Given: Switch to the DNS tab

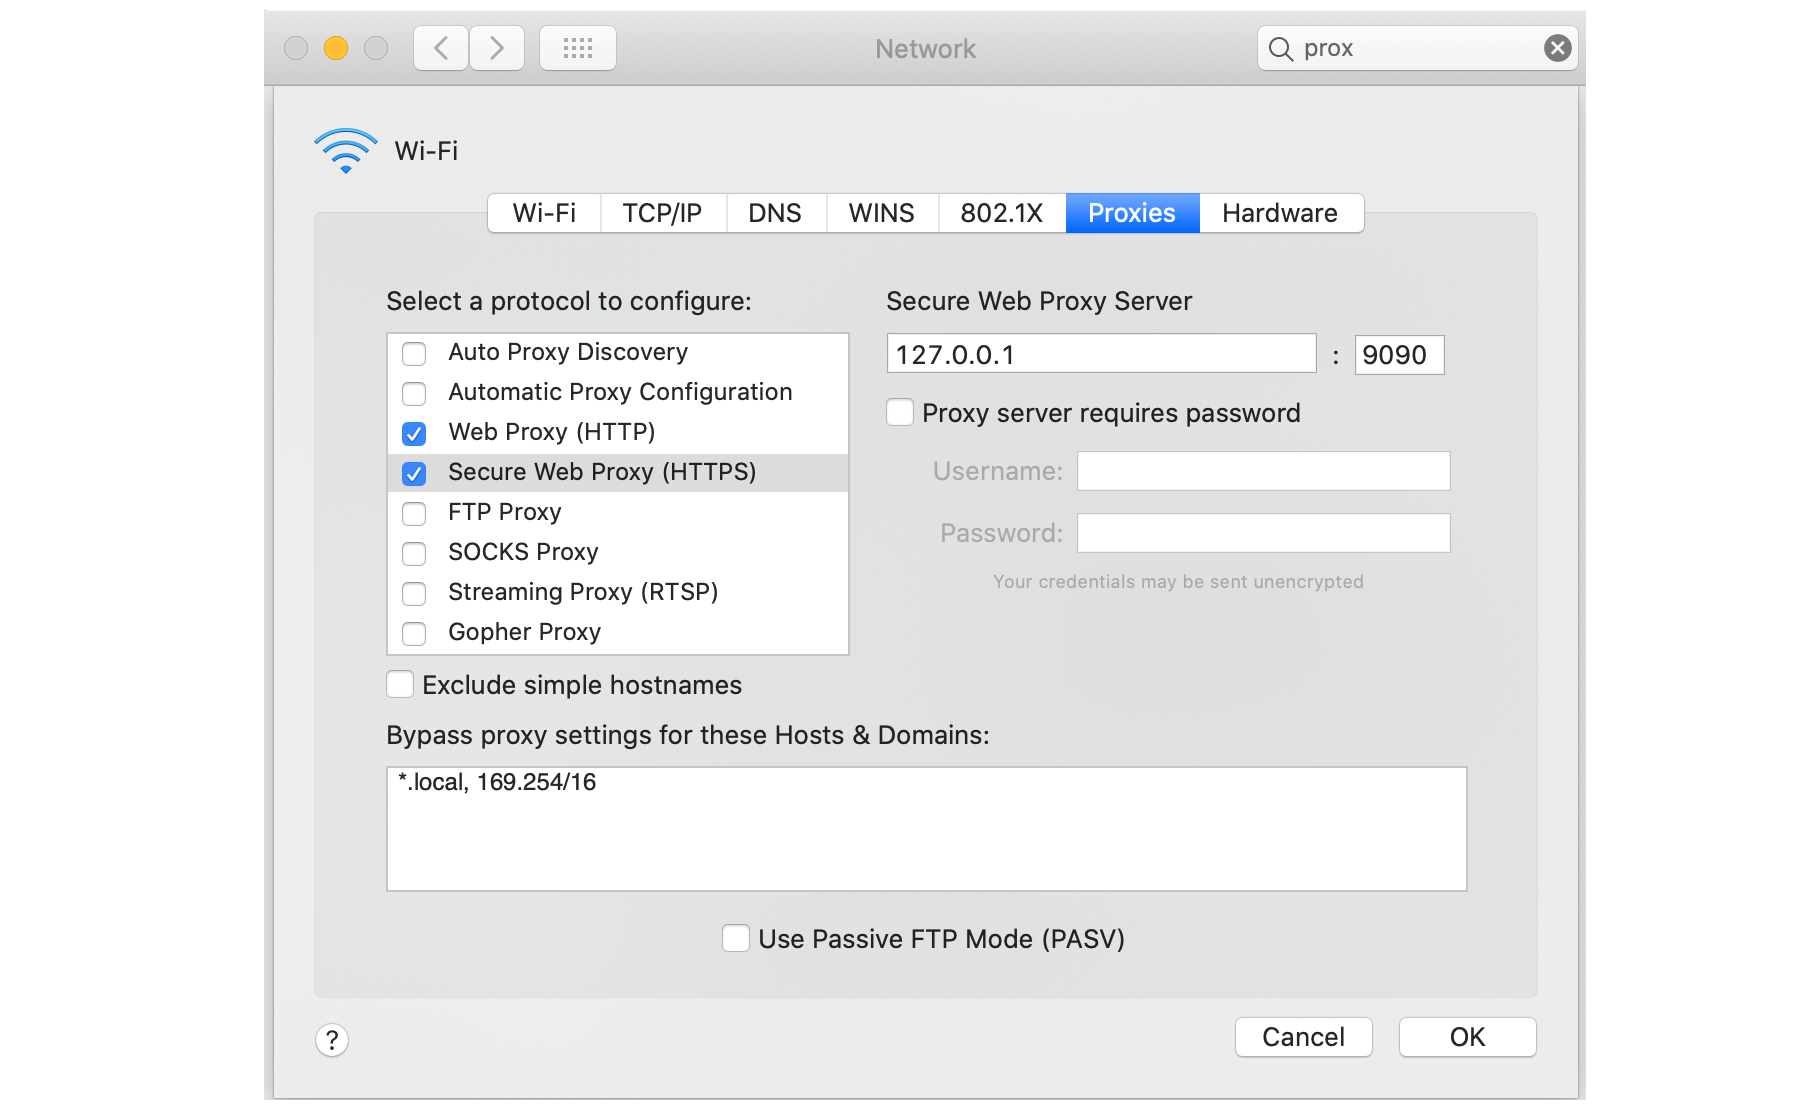Looking at the screenshot, I should (775, 213).
